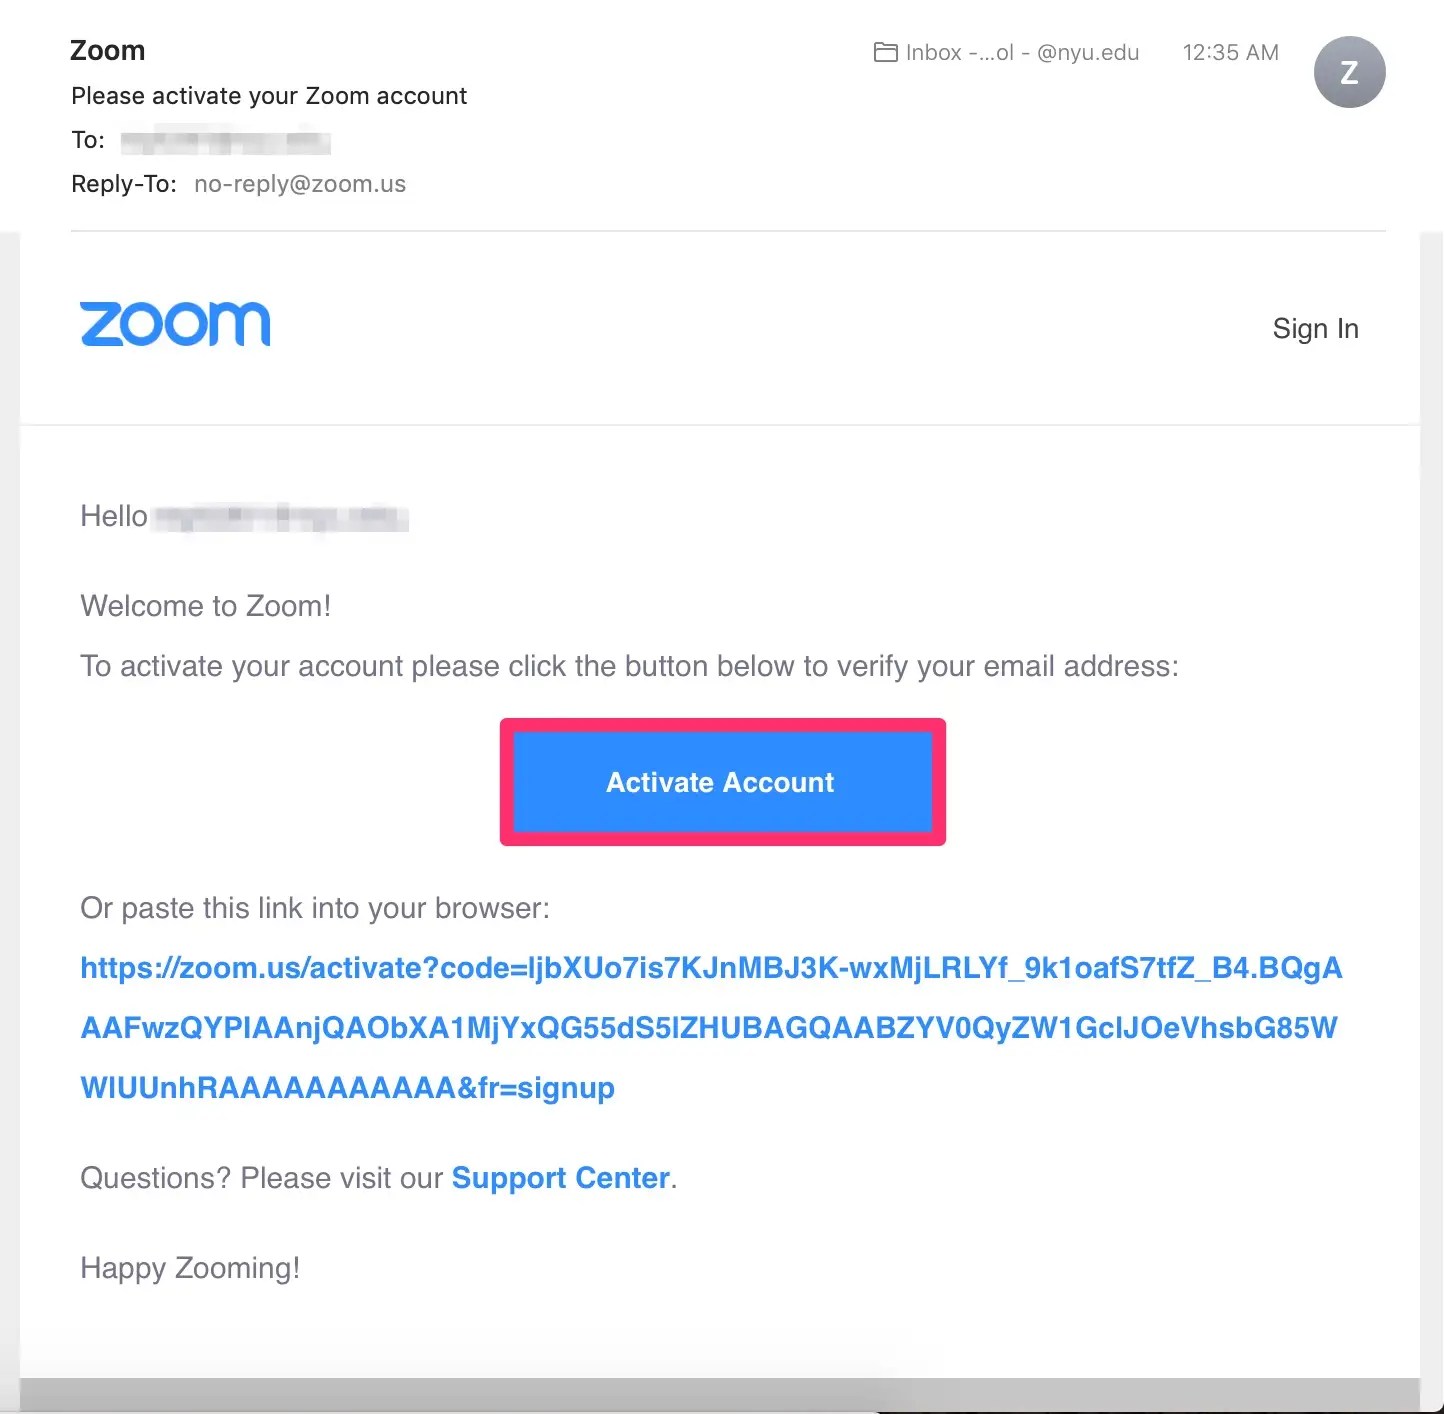Image resolution: width=1444 pixels, height=1414 pixels.
Task: Click the blue Zoom logo
Action: 175,325
